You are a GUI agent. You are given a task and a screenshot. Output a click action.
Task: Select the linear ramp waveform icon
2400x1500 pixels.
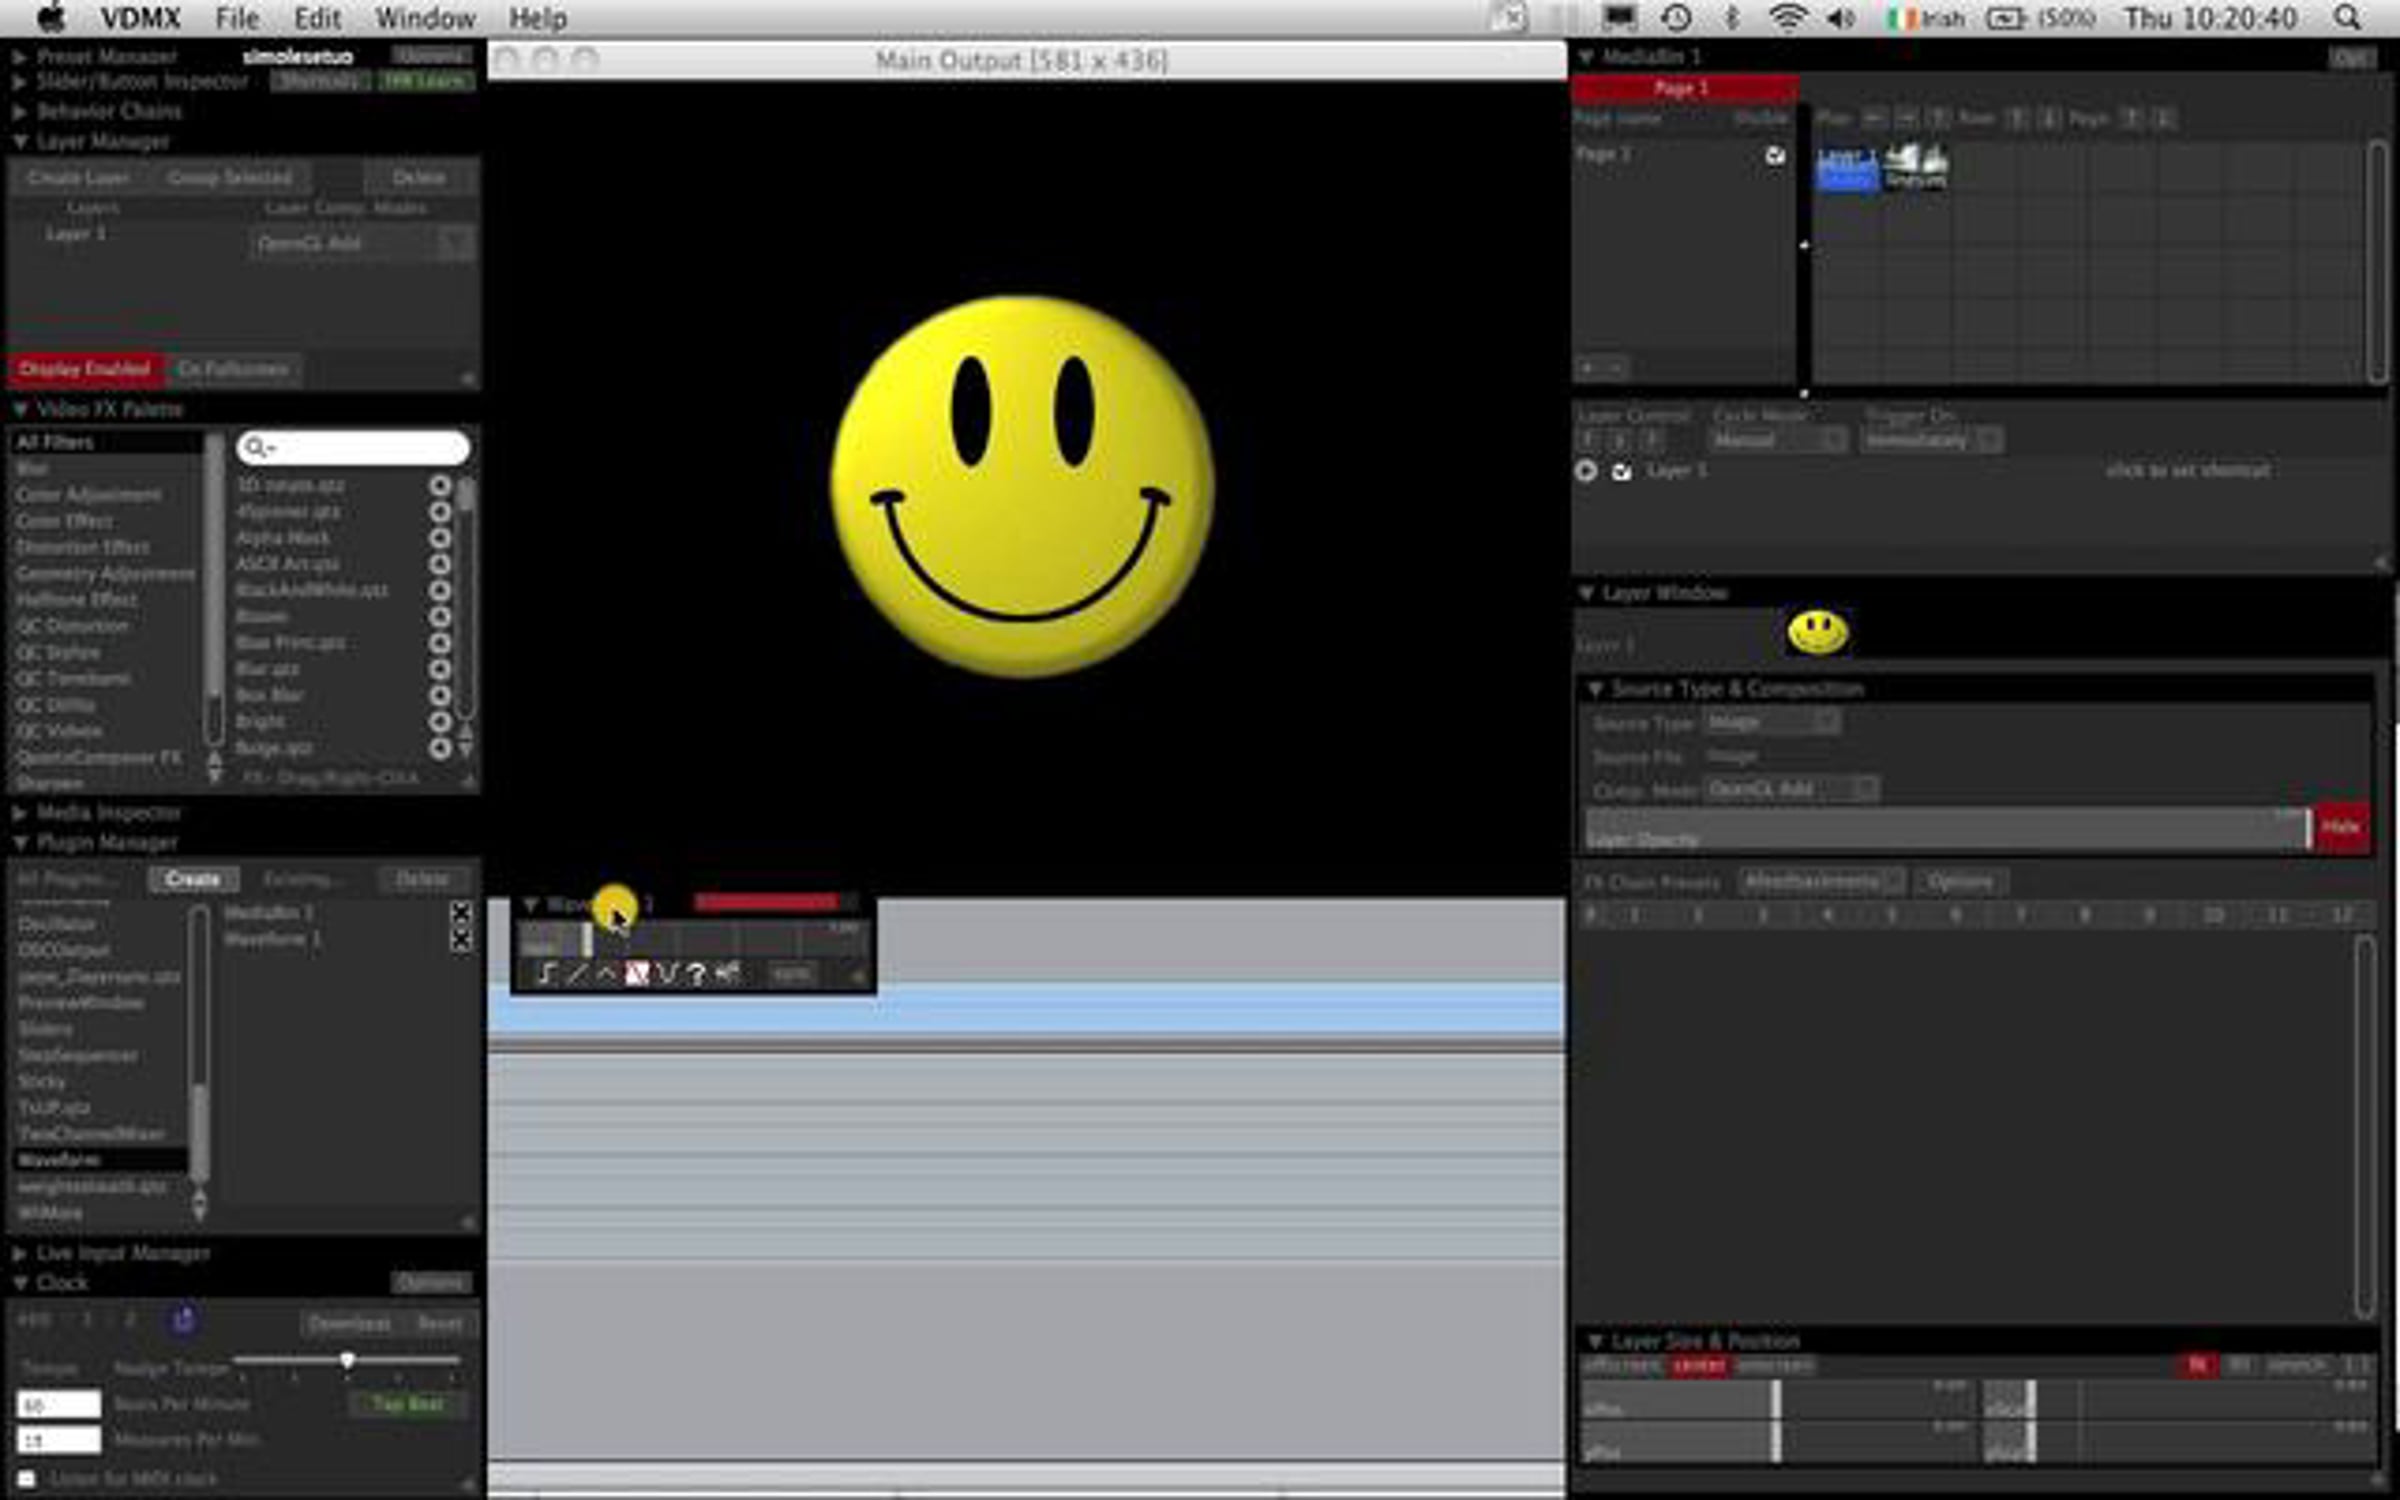576,973
